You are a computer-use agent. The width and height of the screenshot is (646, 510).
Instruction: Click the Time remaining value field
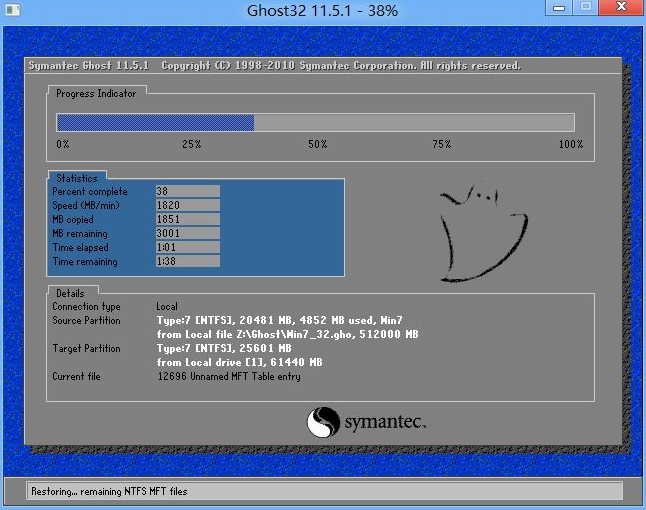187,261
